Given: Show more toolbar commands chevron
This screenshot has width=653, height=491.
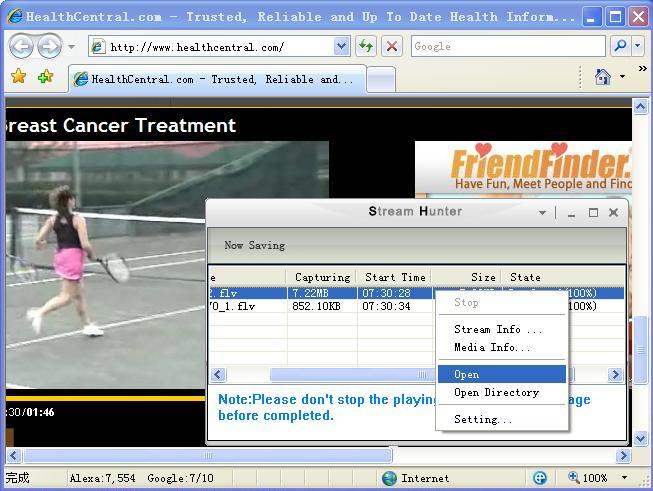Looking at the screenshot, I should point(643,69).
